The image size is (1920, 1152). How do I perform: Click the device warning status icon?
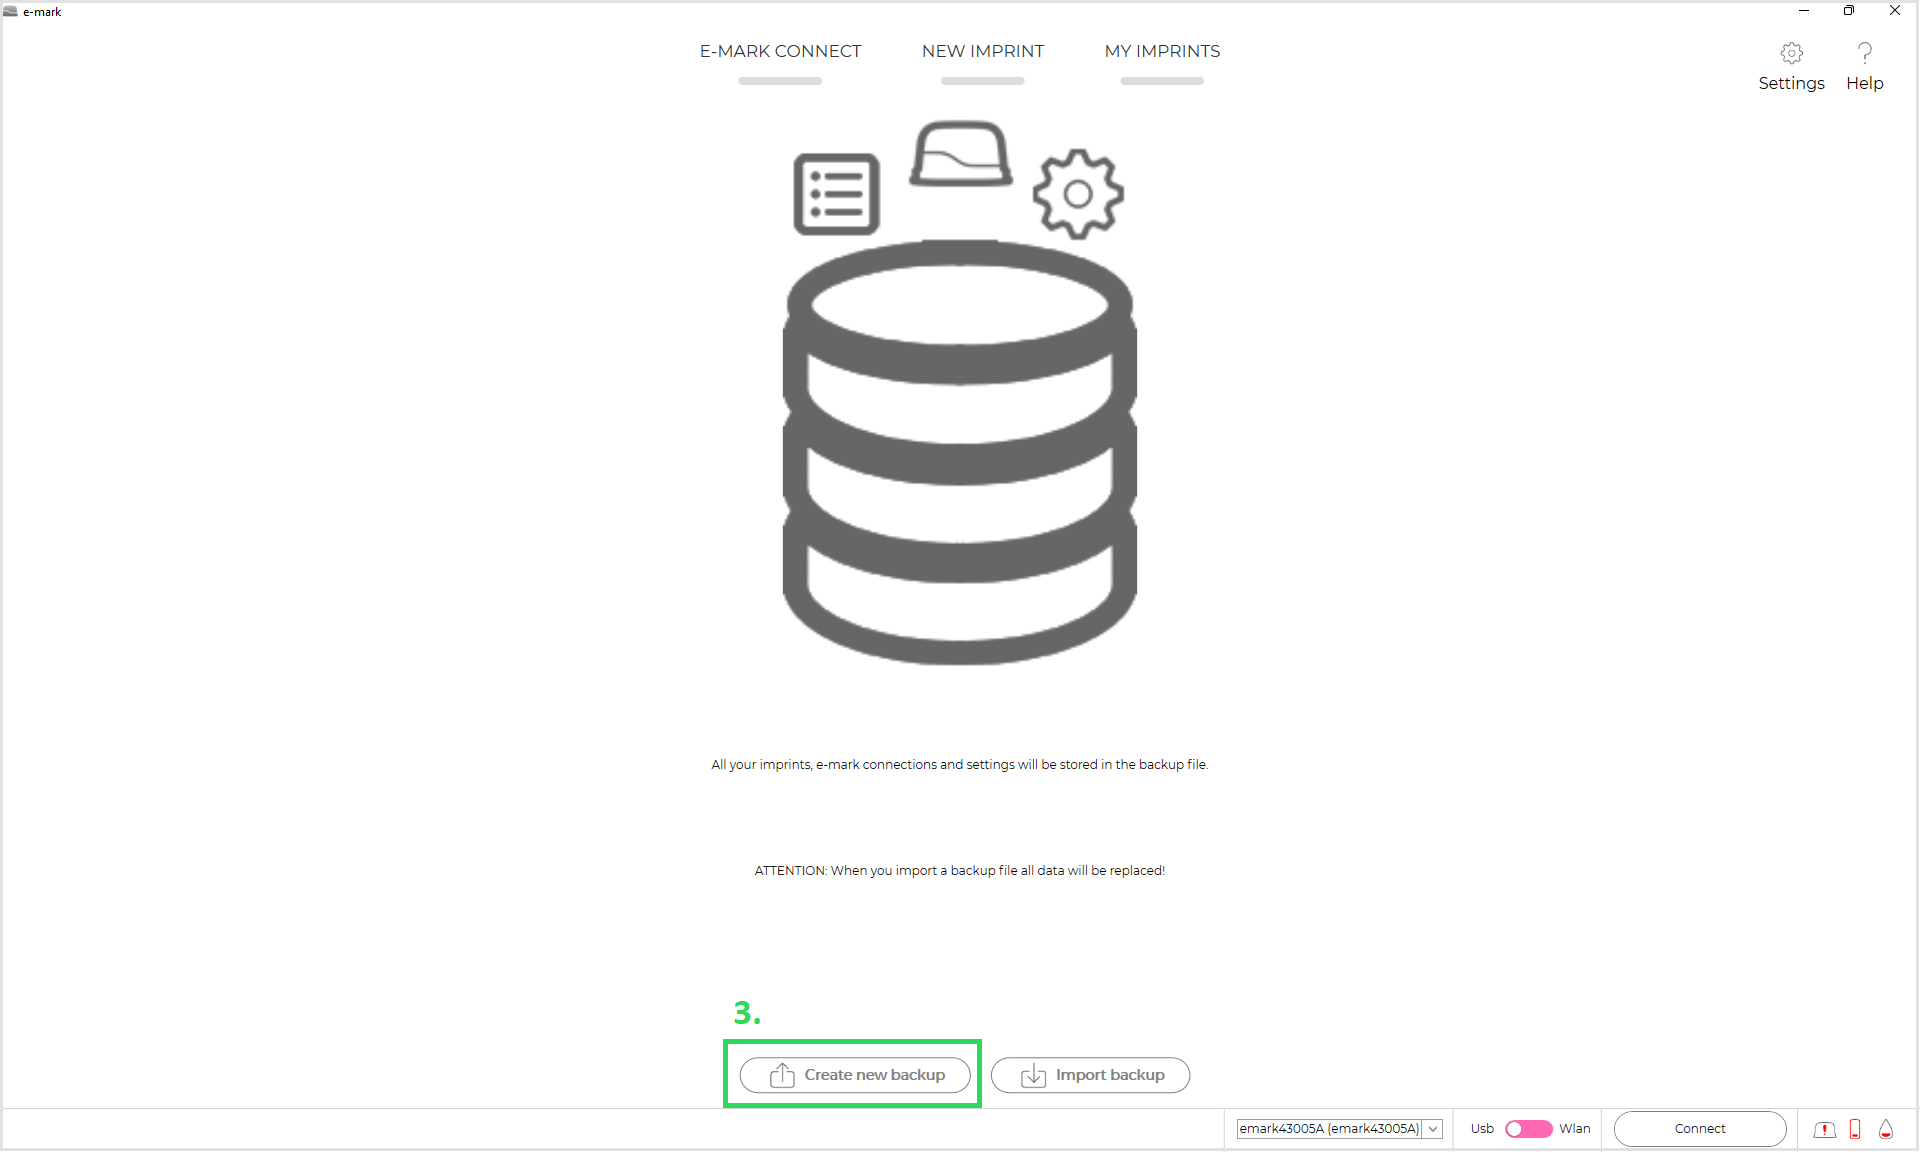pyautogui.click(x=1824, y=1129)
